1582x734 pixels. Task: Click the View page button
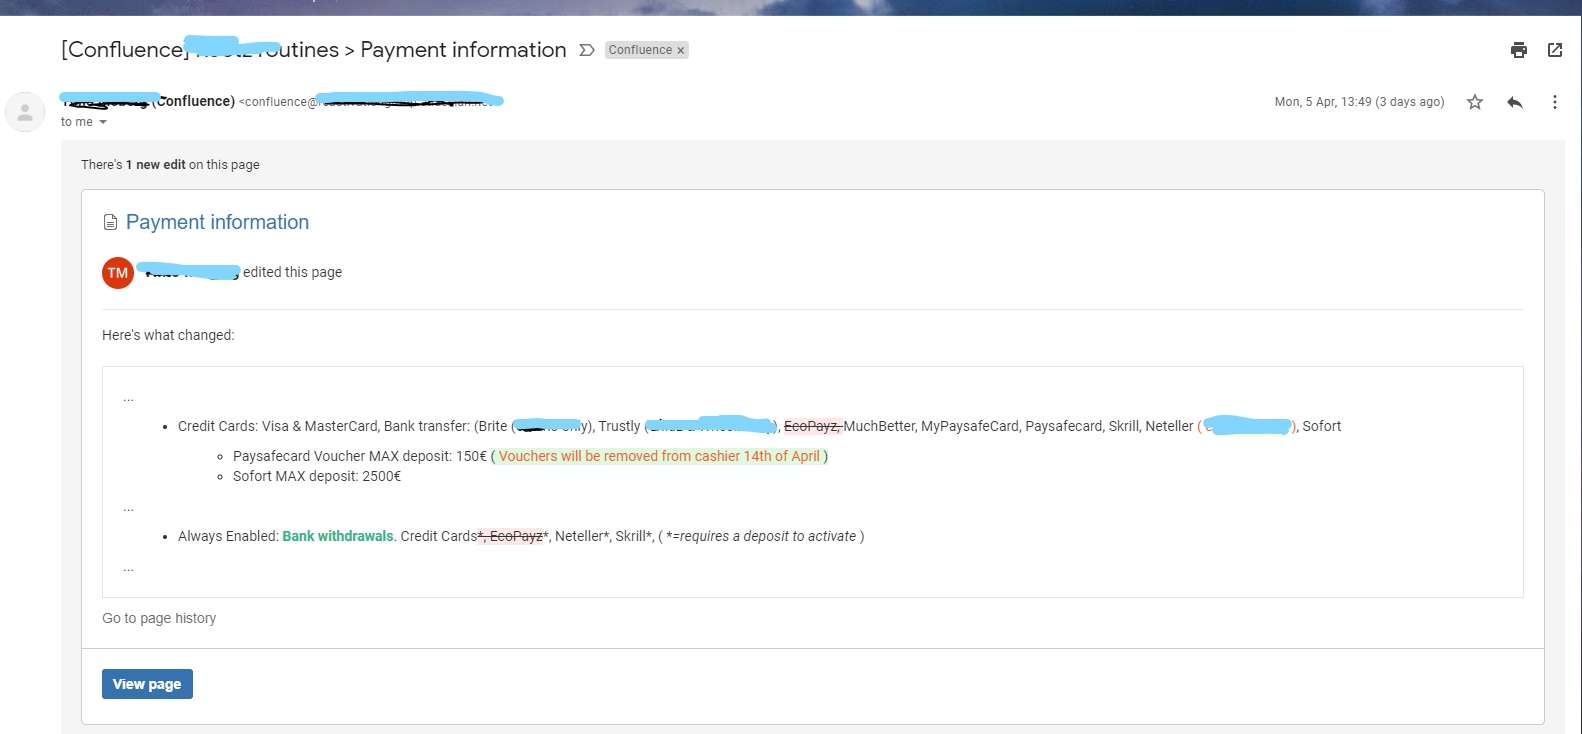tap(147, 684)
